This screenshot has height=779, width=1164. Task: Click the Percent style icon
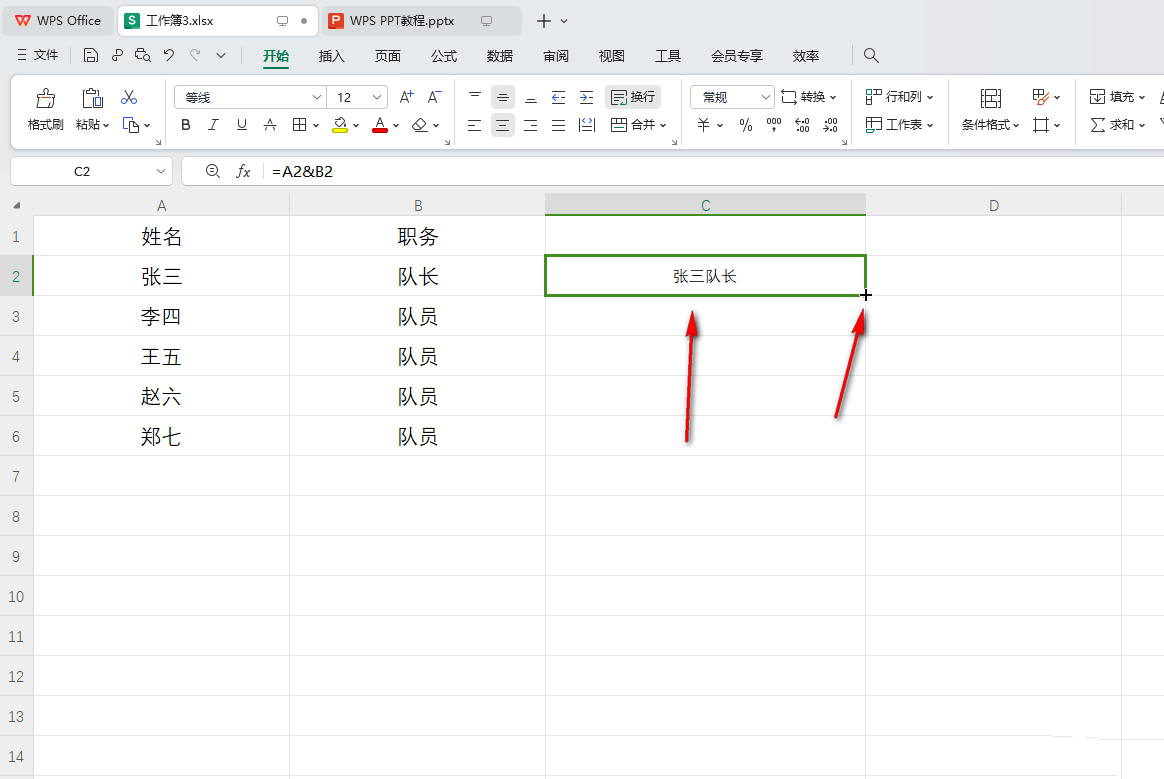point(746,125)
